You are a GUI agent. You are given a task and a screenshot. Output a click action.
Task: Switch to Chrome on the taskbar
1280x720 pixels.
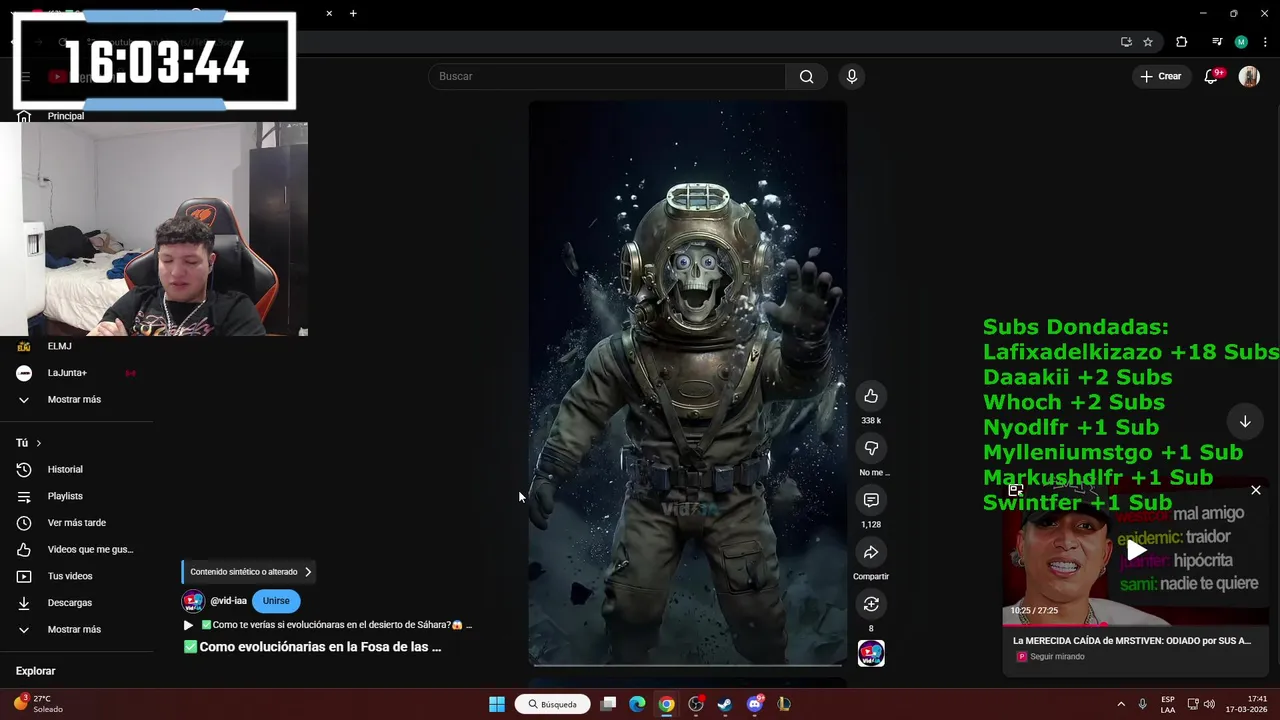tap(666, 704)
